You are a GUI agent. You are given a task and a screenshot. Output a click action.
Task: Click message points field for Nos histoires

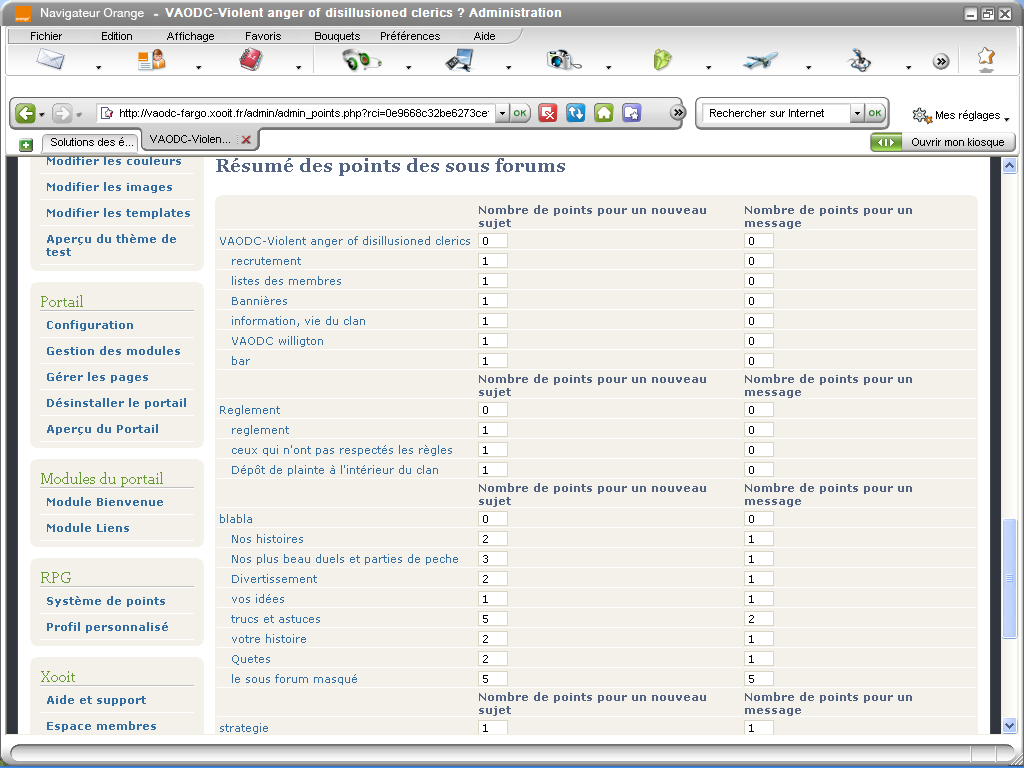click(x=758, y=539)
